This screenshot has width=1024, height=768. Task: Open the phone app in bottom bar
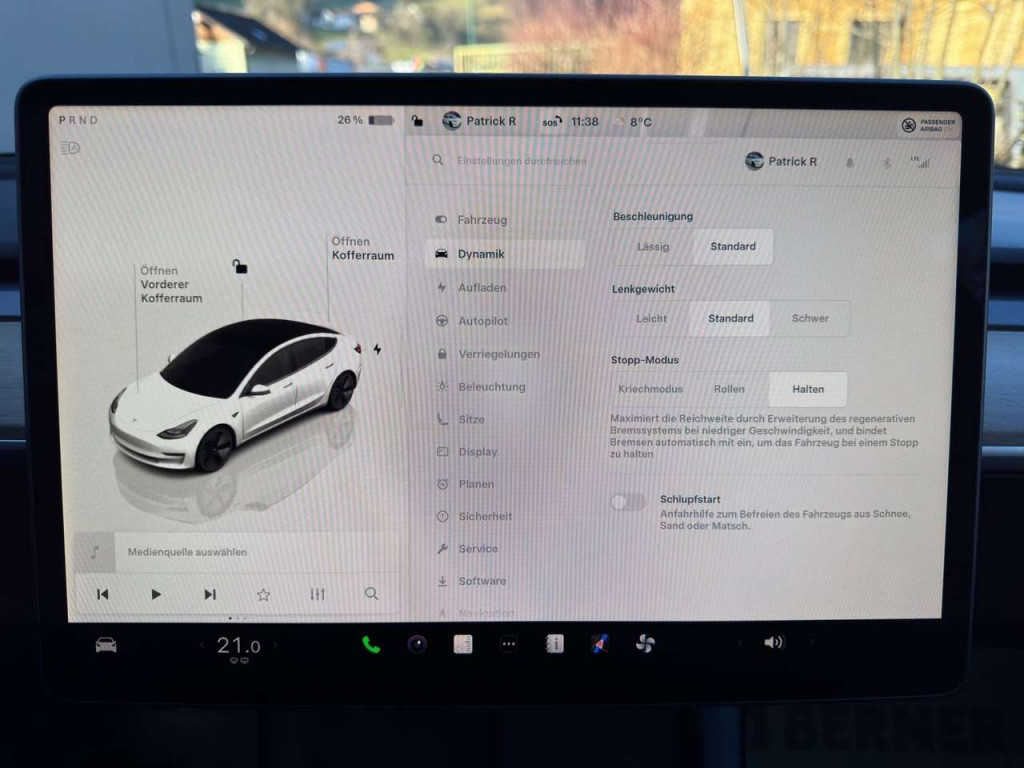coord(371,645)
